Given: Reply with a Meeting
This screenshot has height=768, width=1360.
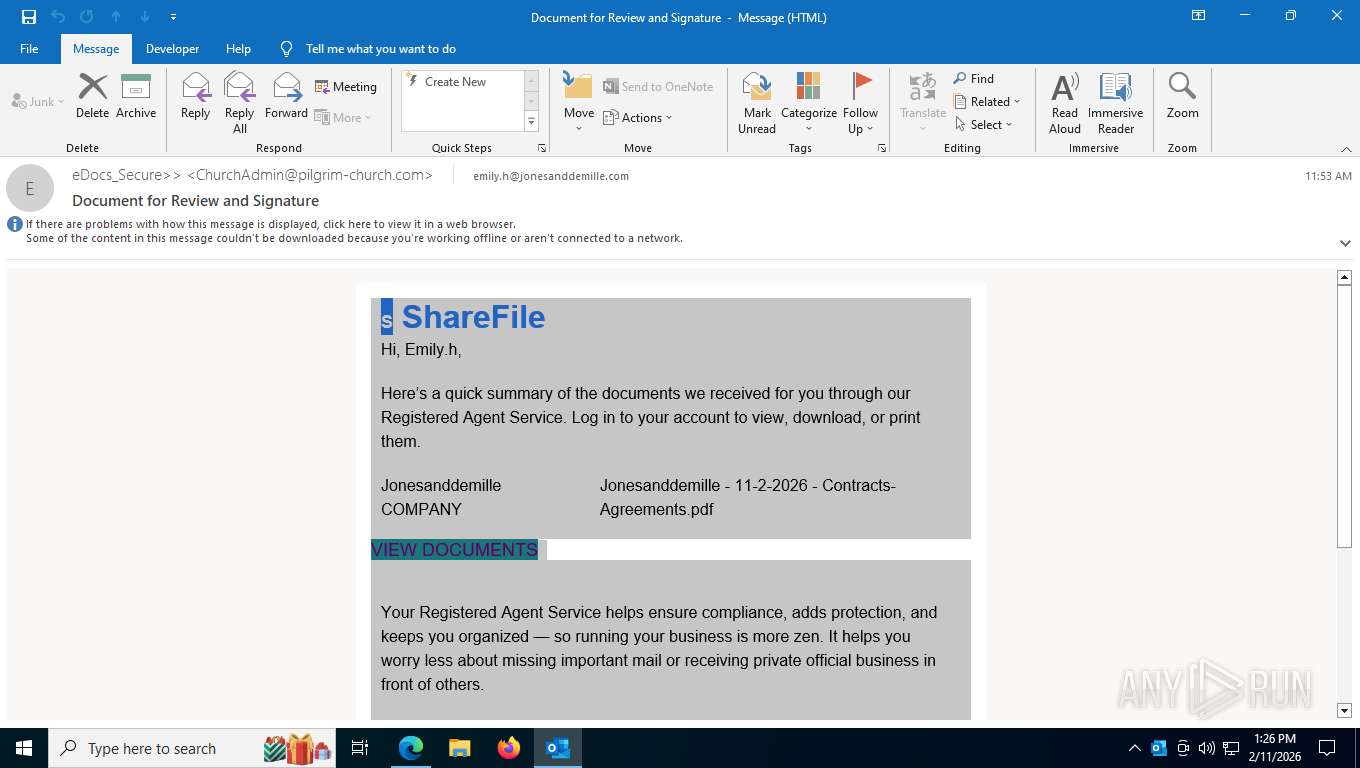Looking at the screenshot, I should [346, 87].
